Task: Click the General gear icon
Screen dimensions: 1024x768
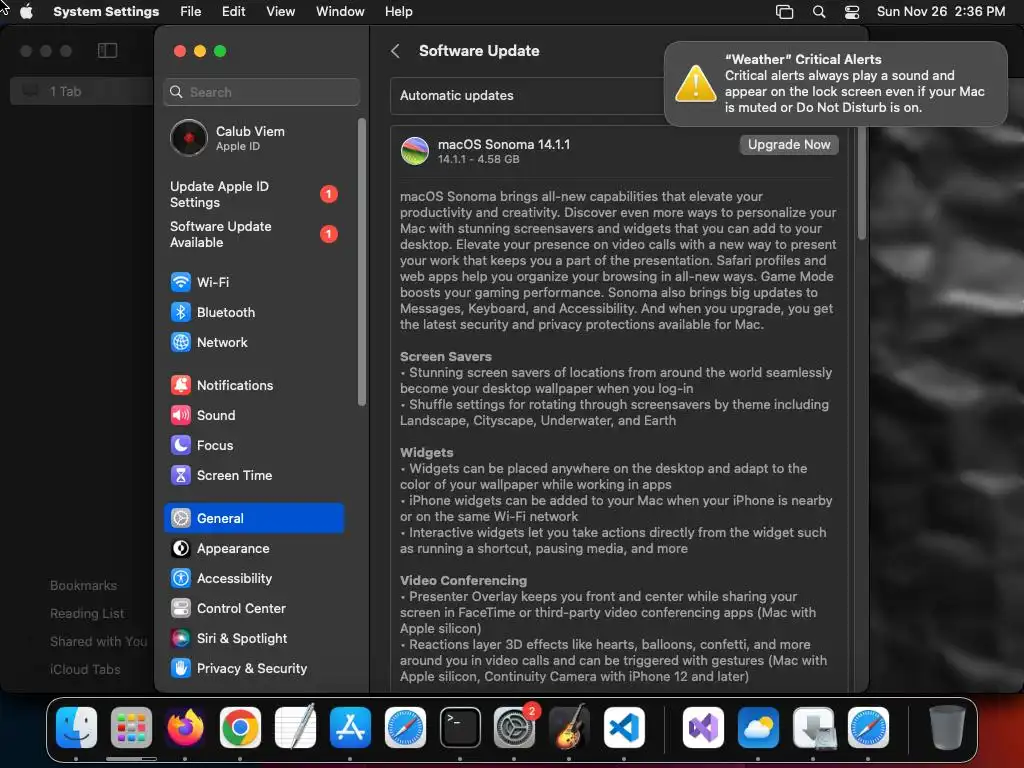Action: click(181, 519)
